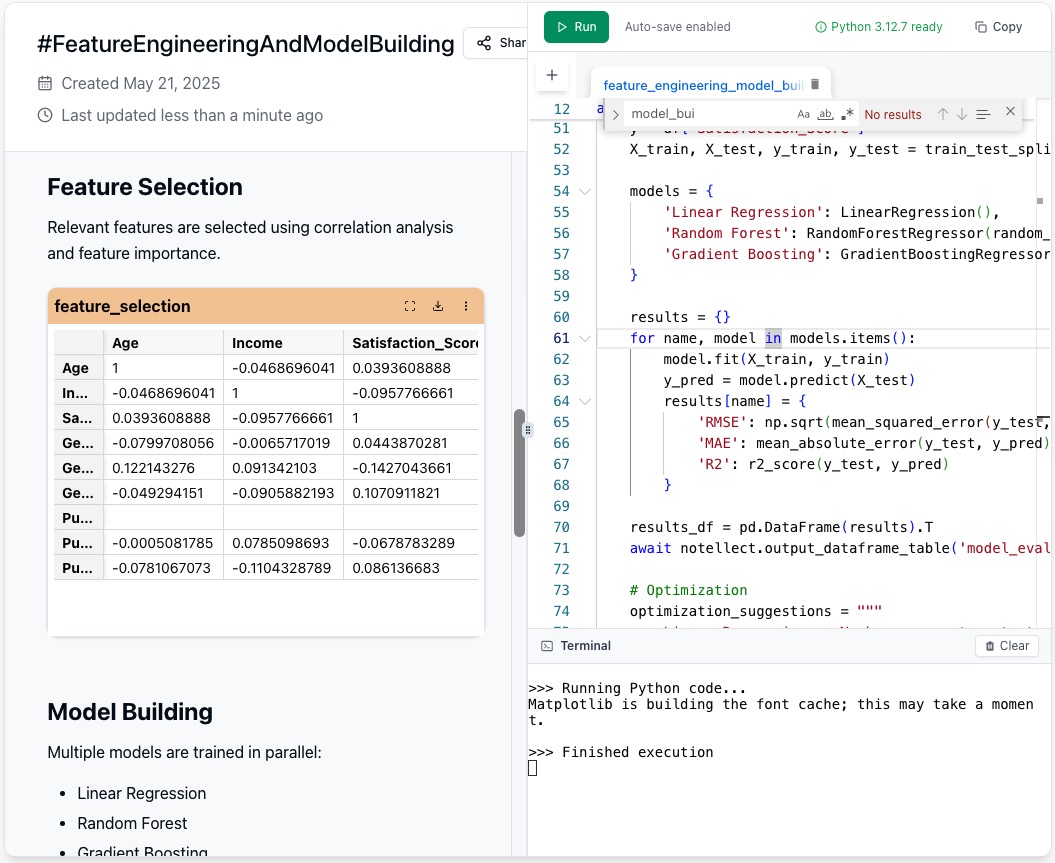Open feature_selection table more options menu
This screenshot has height=863, width=1055.
[x=466, y=306]
